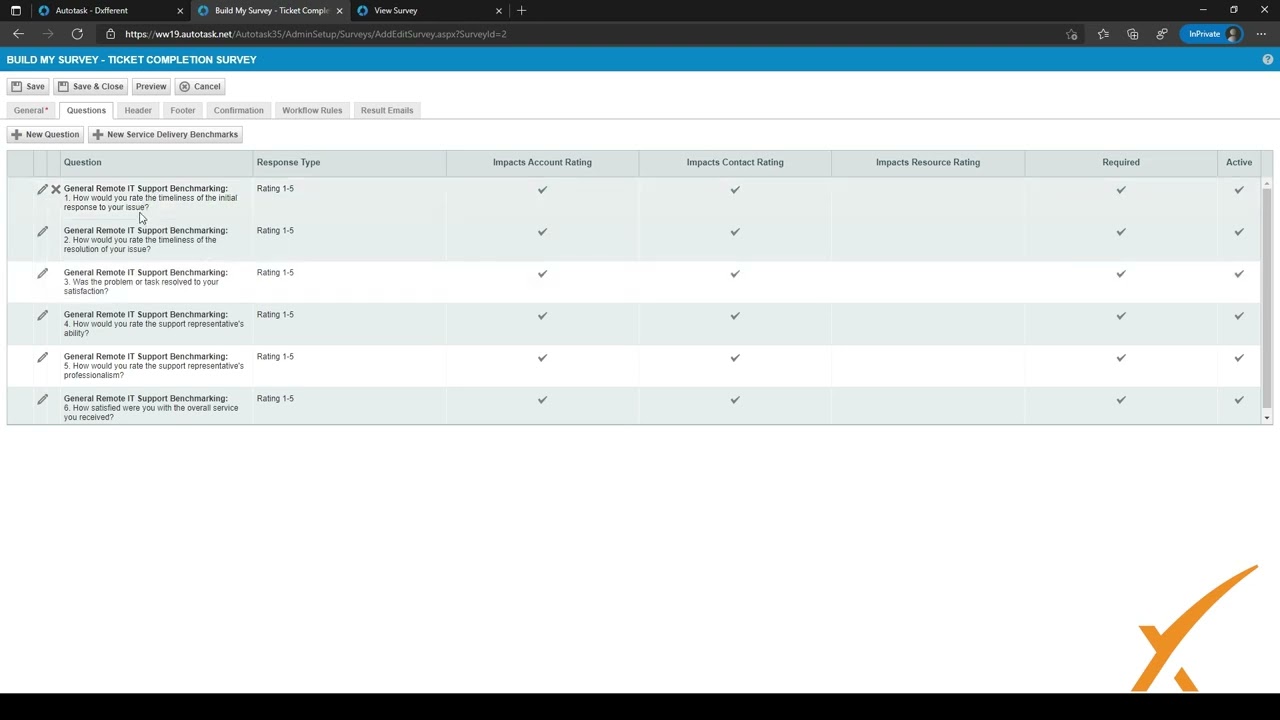Click question 6 Required checkmark

[1121, 399]
